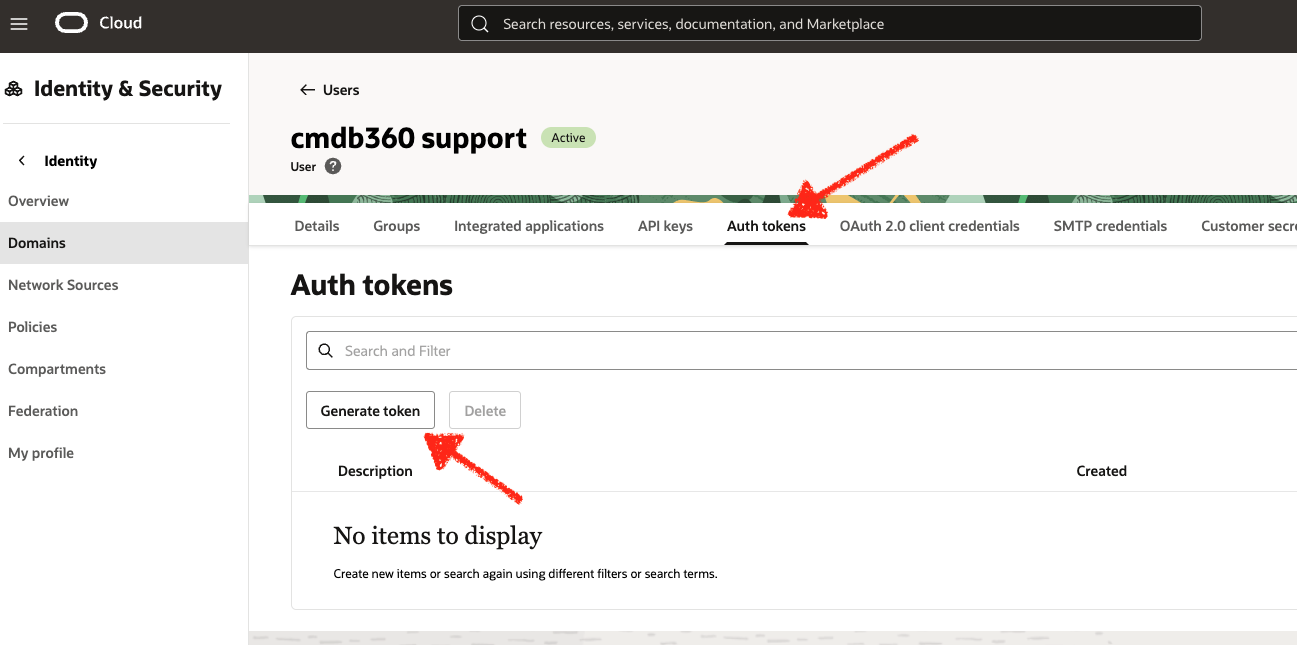
Task: Open Federation in the sidebar
Action: 43,411
